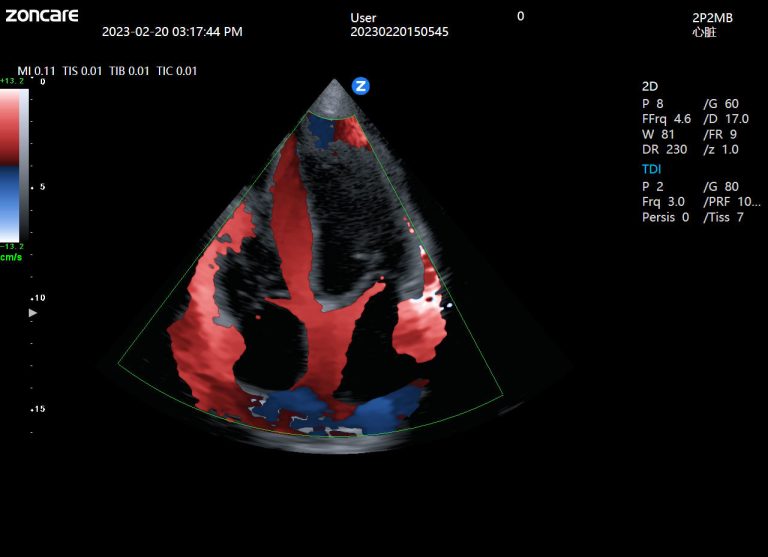Click the blue portion of velocity color bar
Viewport: 768px width, 557px height.
click(12, 204)
